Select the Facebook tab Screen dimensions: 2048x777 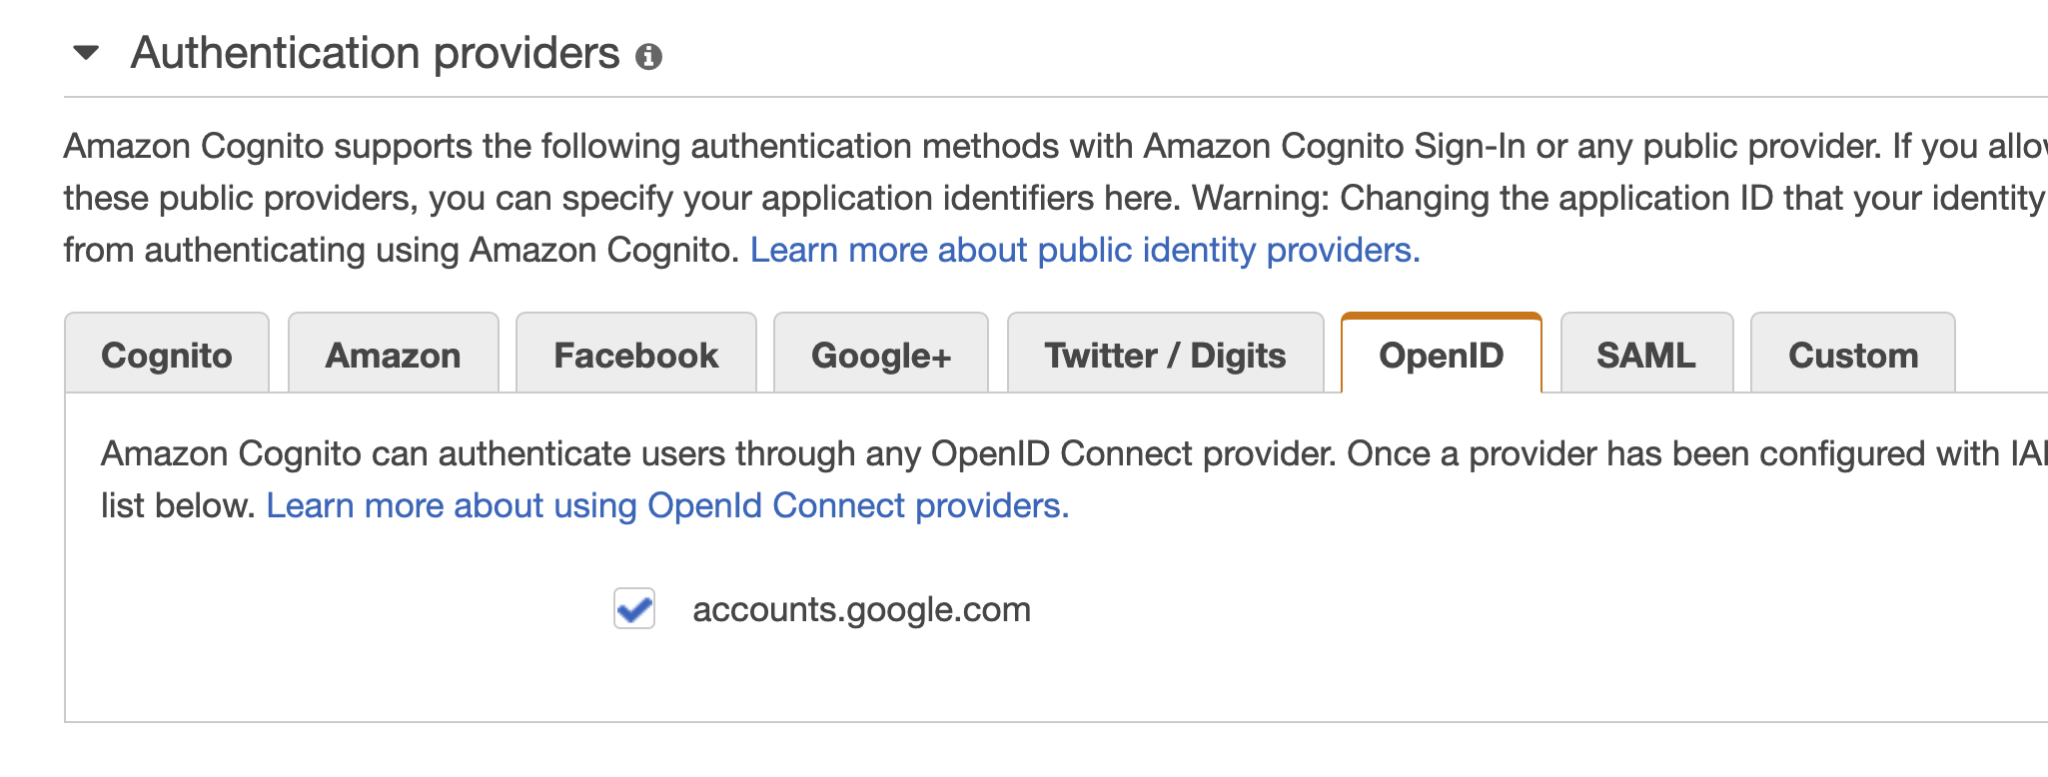(636, 355)
